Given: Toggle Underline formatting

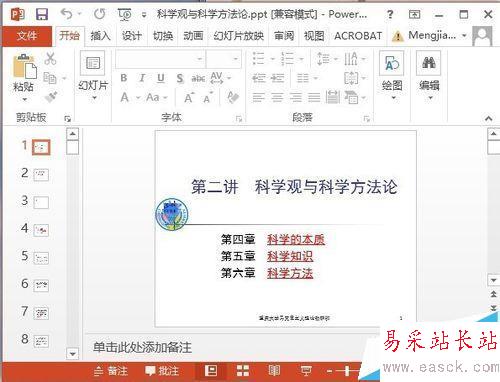Looking at the screenshot, I should (161, 78).
